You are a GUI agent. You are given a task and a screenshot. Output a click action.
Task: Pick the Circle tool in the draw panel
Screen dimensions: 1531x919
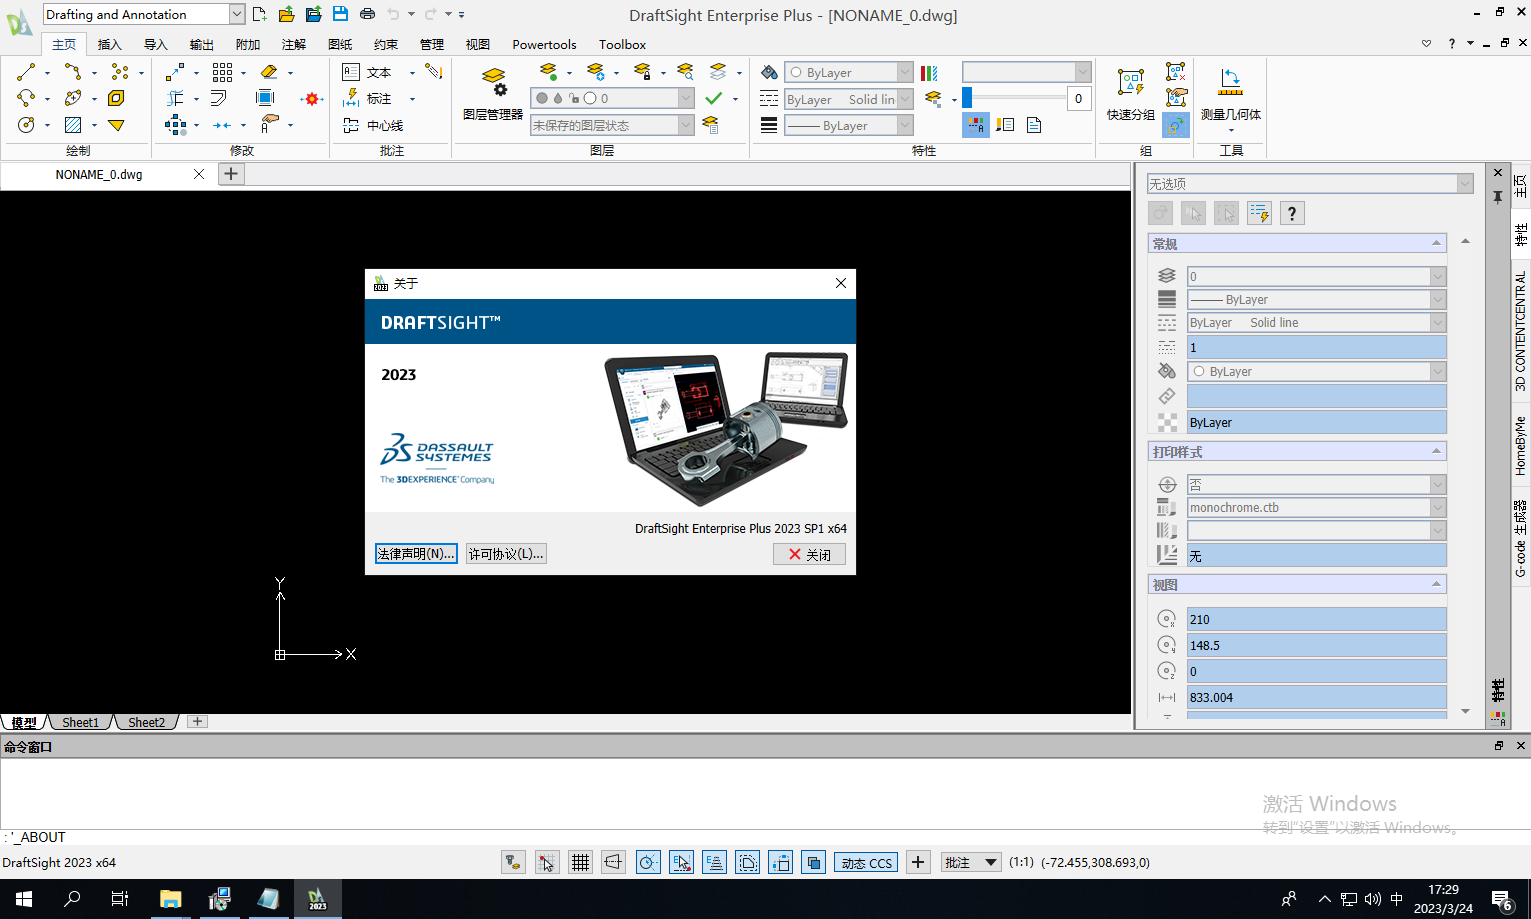(26, 125)
